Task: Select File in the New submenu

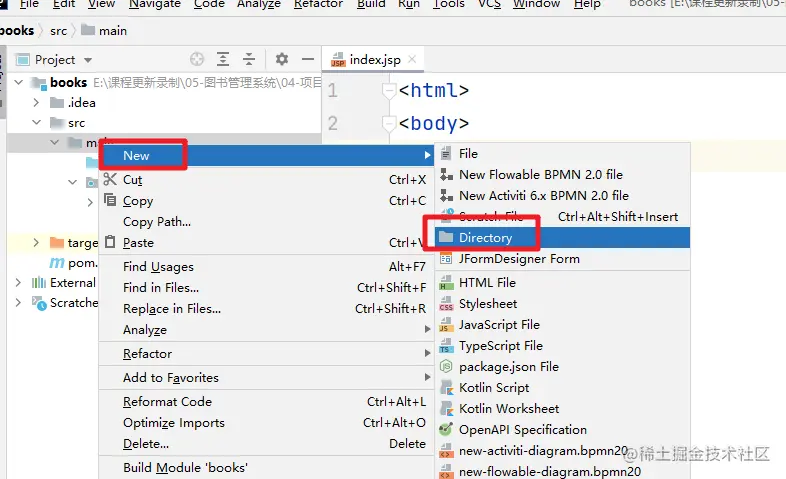Action: tap(562, 153)
